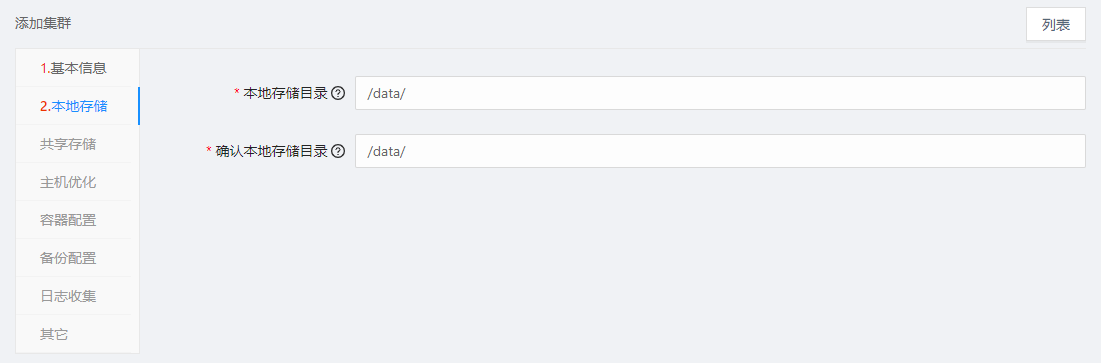The width and height of the screenshot is (1101, 363).
Task: Click the blue active indicator beside 本地存储
Action: pos(138,106)
